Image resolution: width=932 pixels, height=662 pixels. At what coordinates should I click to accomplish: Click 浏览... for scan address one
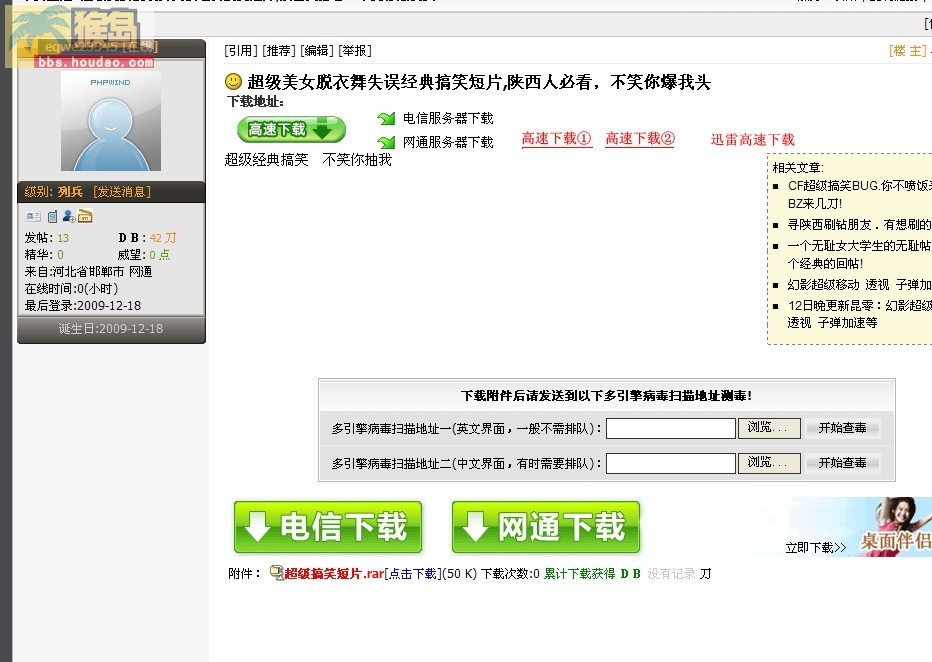coord(769,428)
